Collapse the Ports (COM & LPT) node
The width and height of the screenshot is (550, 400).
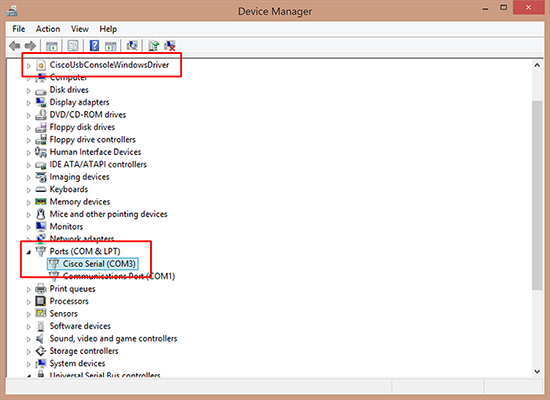click(x=29, y=252)
